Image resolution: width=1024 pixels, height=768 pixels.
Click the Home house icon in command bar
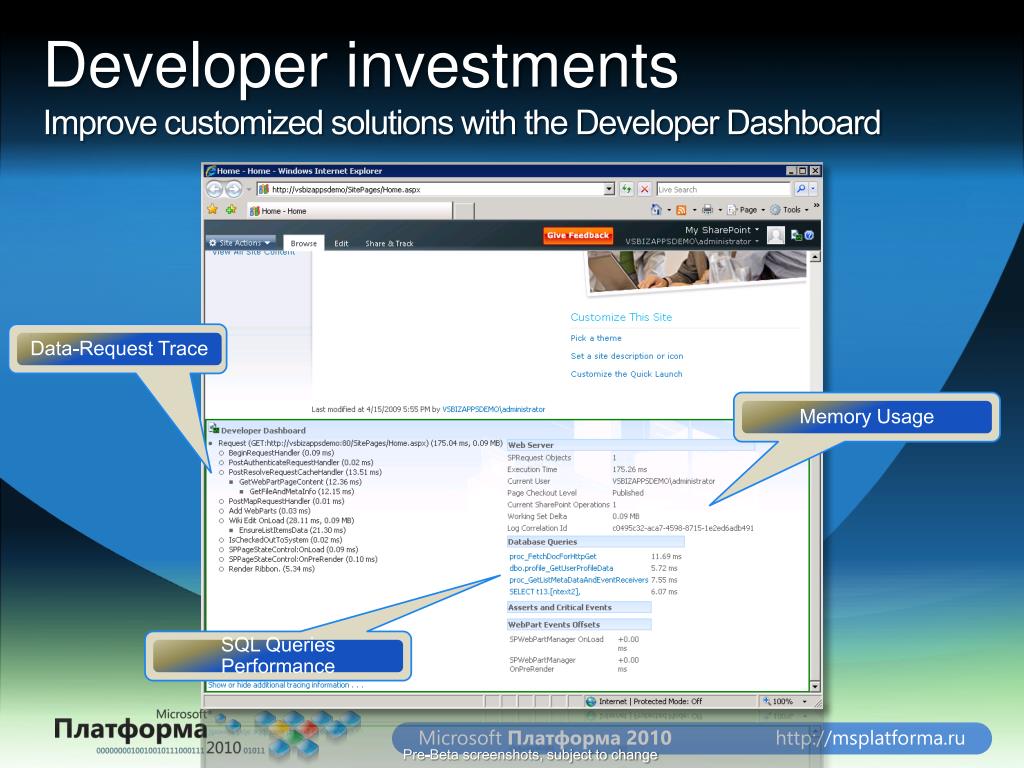656,210
